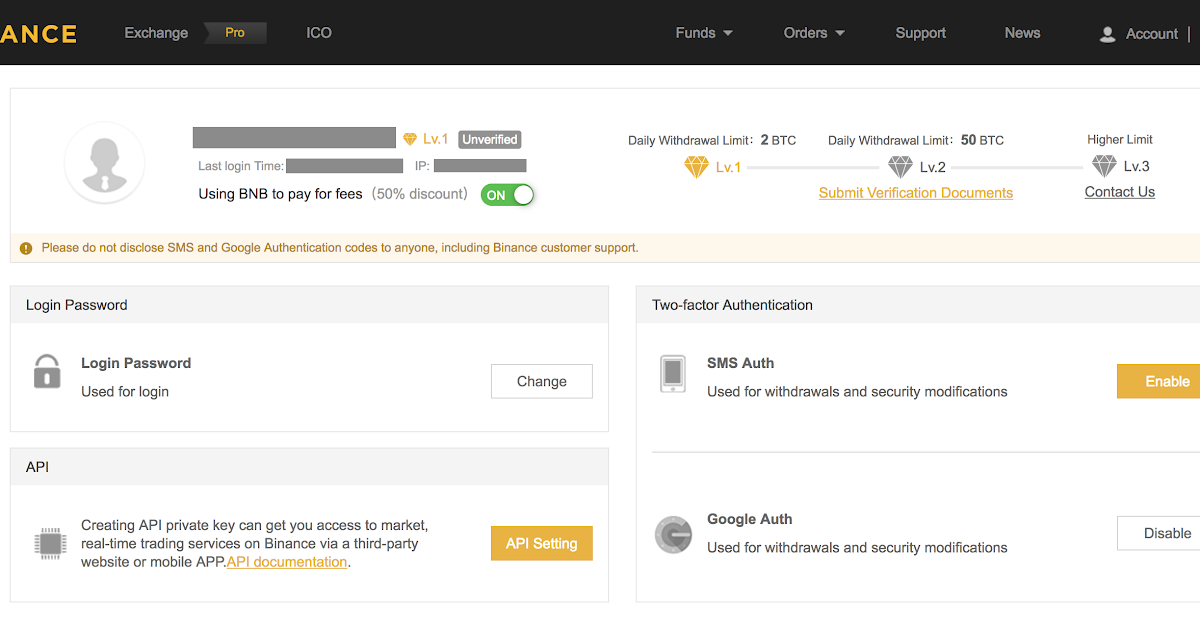Image resolution: width=1200 pixels, height=630 pixels.
Task: Go to the Support page
Action: coord(920,33)
